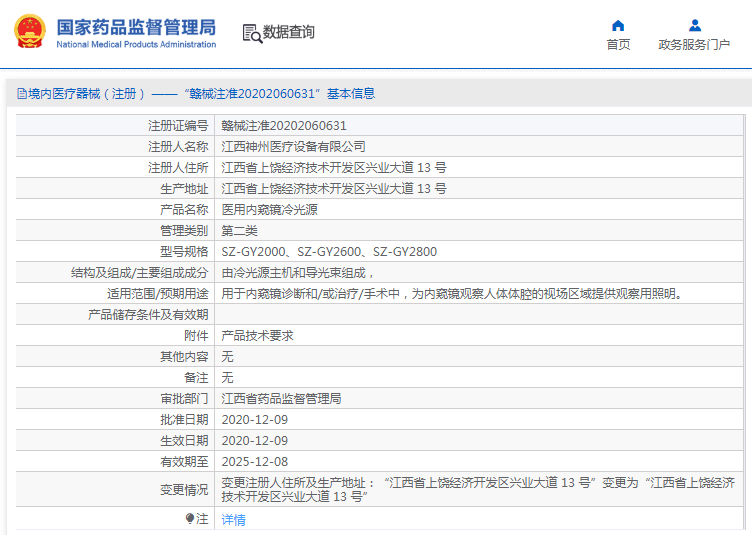
Task: Click 江西省药品监督管理局 approval department
Action: (x=282, y=399)
